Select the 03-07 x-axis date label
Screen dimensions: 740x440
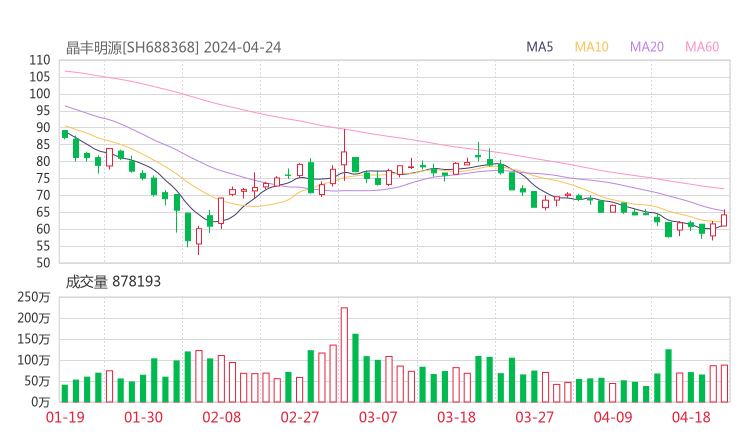coord(378,418)
